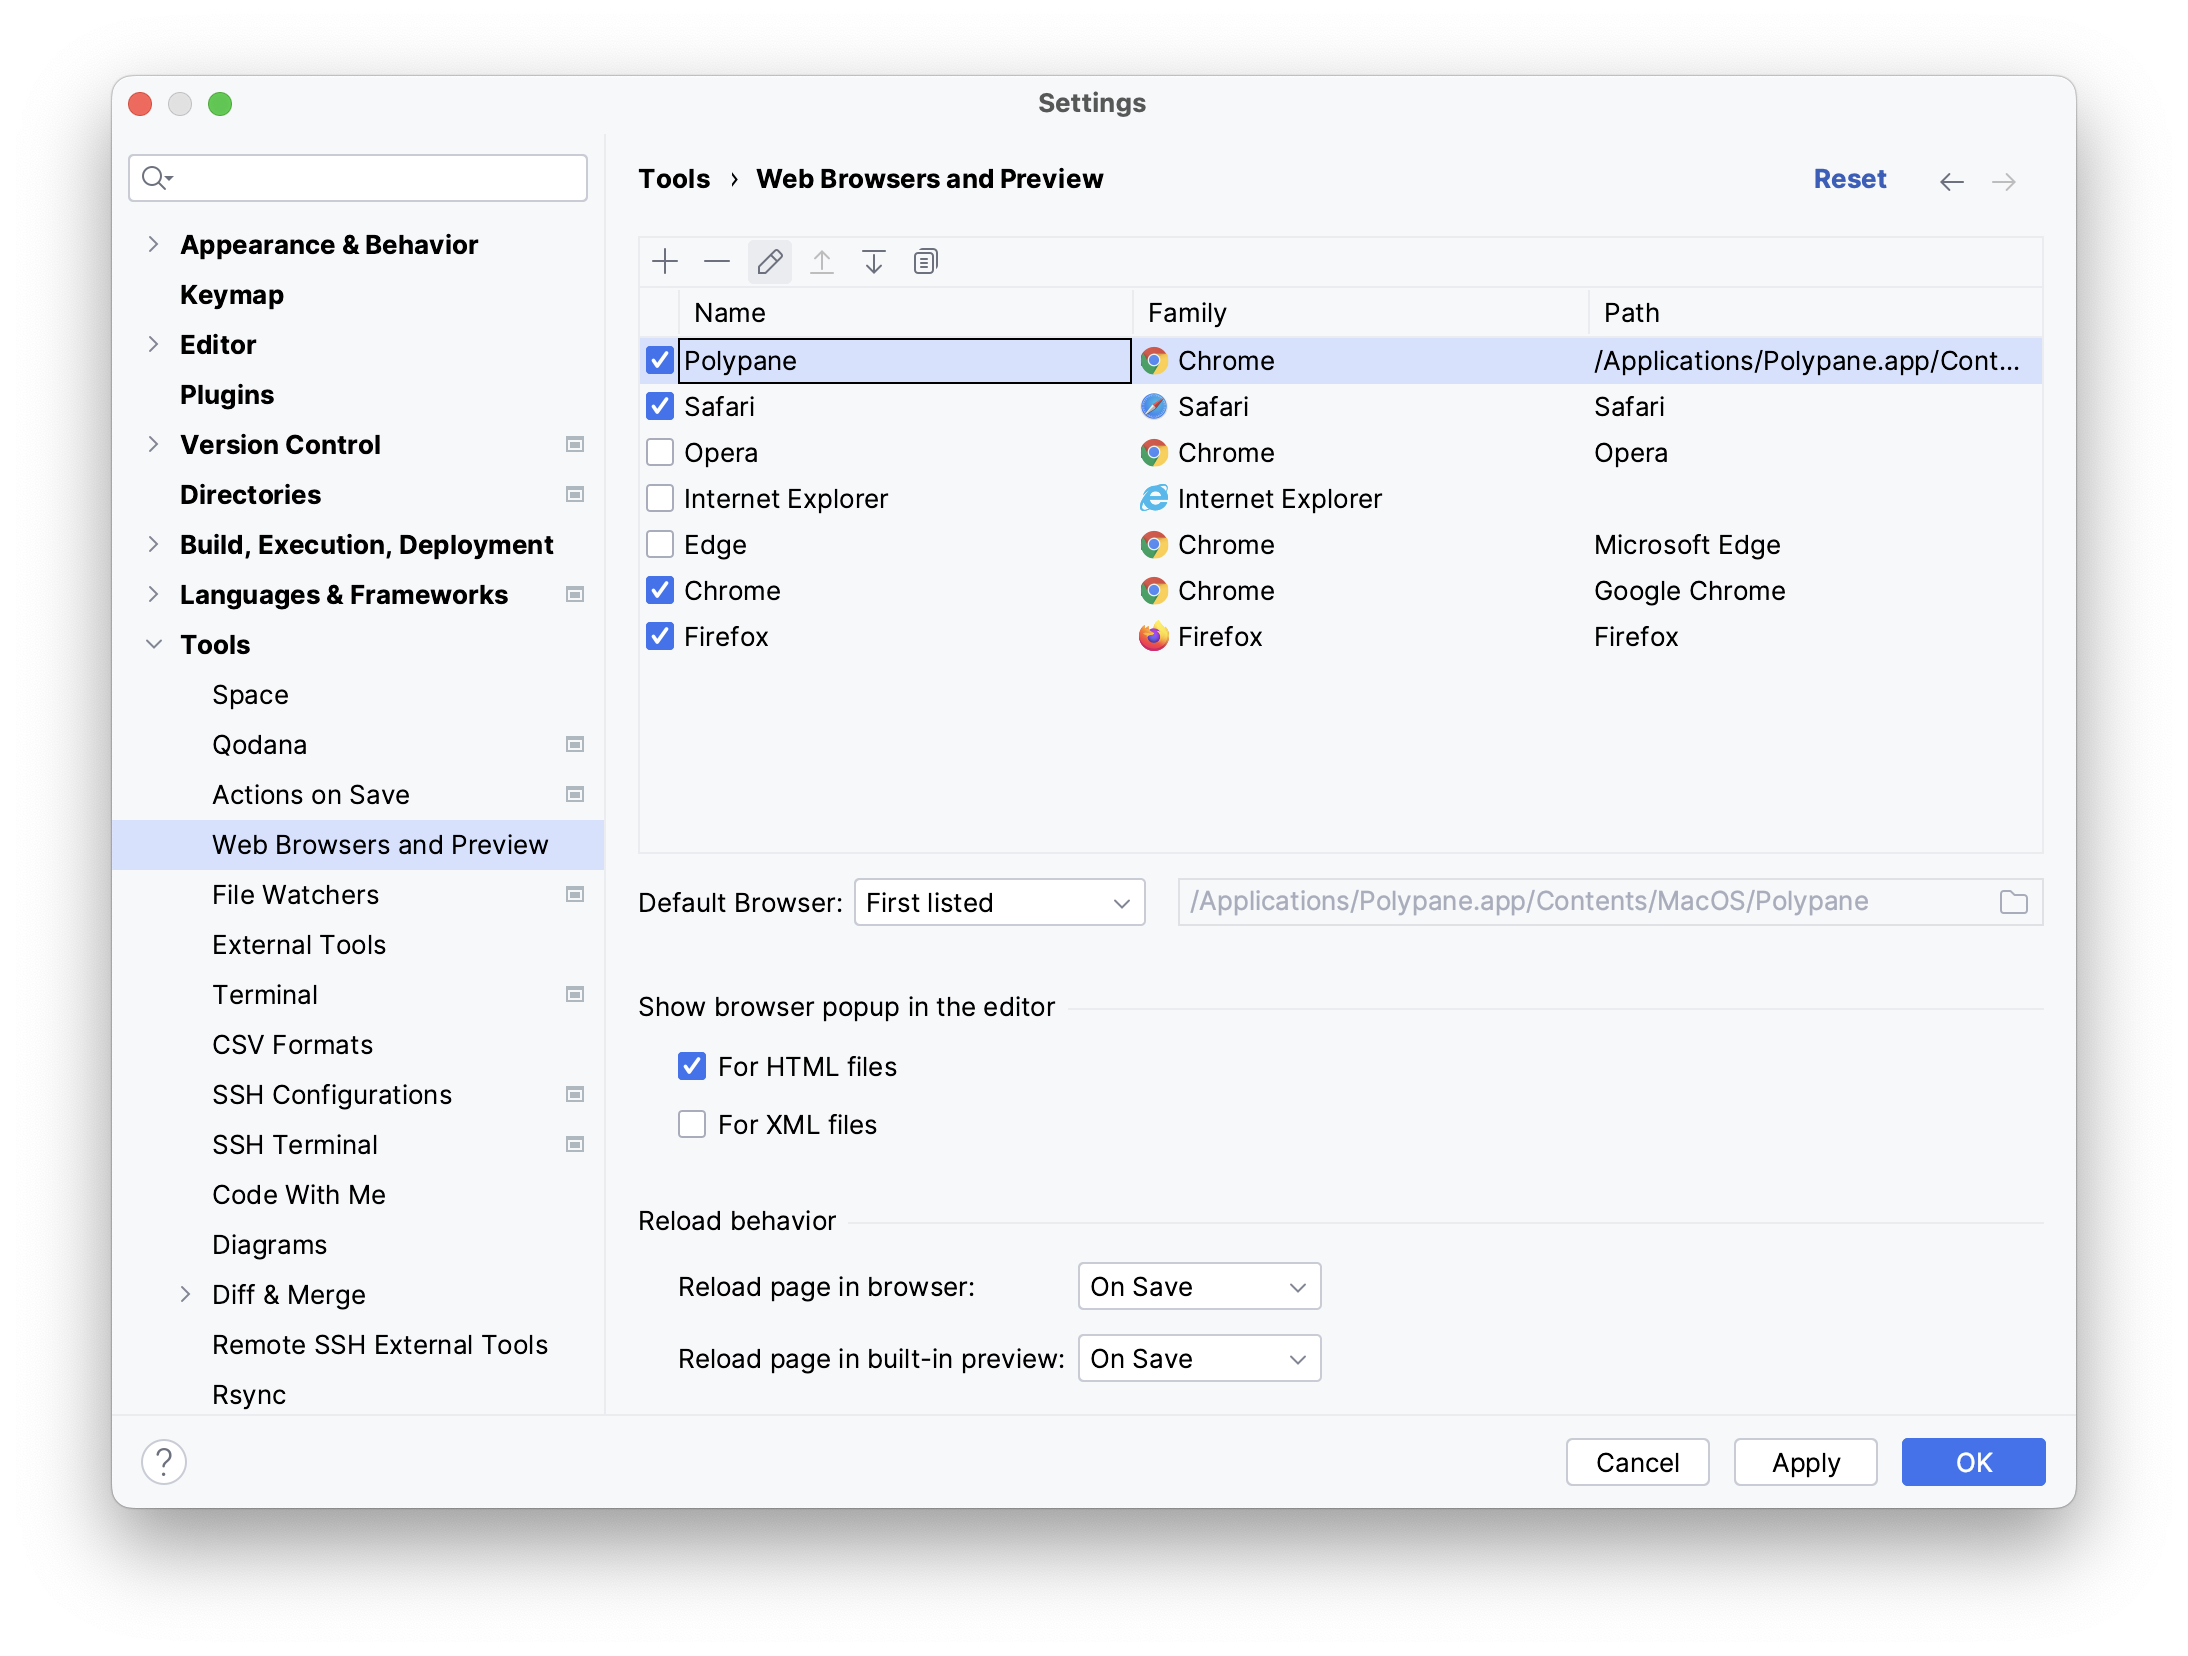Image resolution: width=2188 pixels, height=1656 pixels.
Task: Click the folder browse icon in path field
Action: 2014,902
